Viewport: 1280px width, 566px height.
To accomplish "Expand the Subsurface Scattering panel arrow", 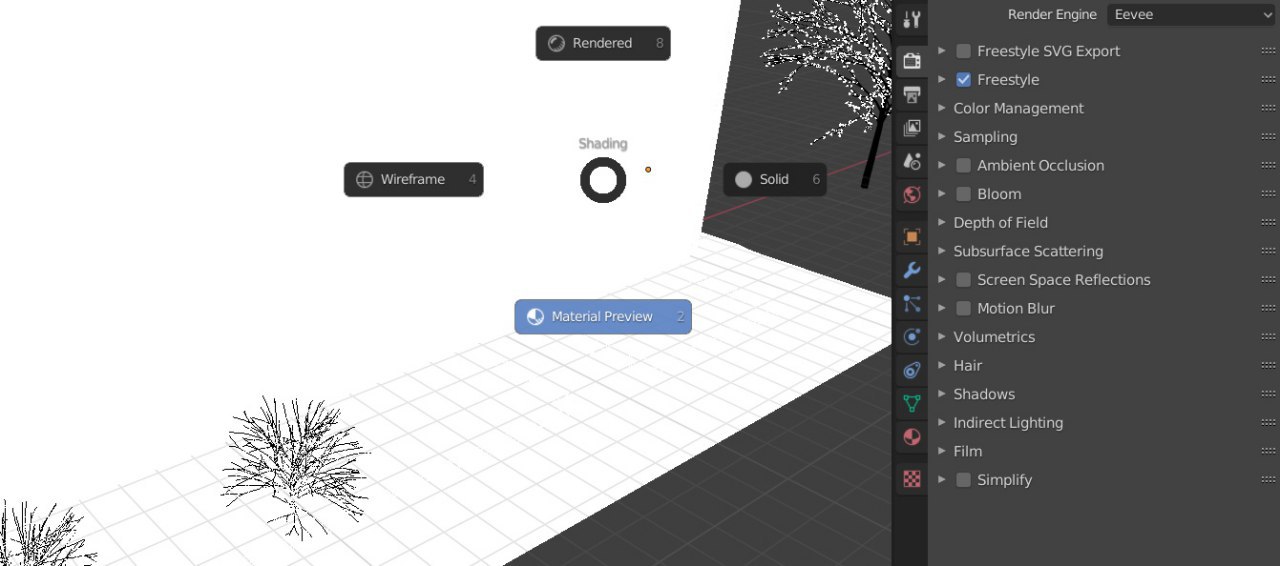I will tap(942, 251).
